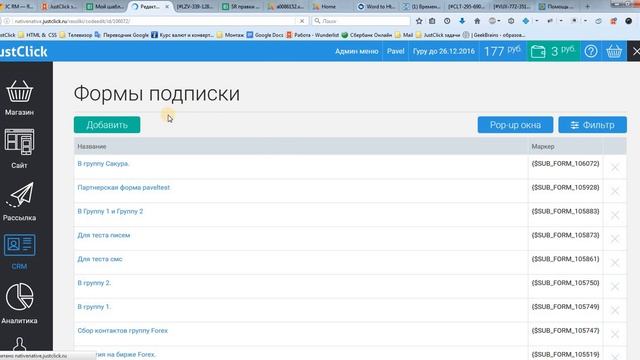Select marker {$SUB_FORM_105749}

pyautogui.click(x=565, y=307)
